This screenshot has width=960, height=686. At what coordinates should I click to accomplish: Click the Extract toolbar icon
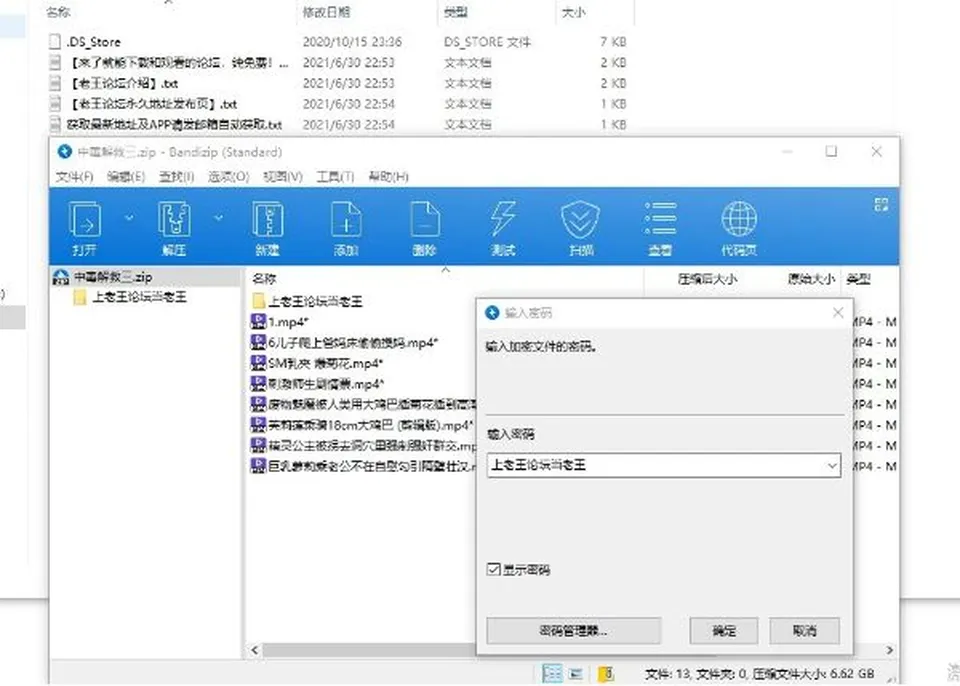(x=174, y=220)
